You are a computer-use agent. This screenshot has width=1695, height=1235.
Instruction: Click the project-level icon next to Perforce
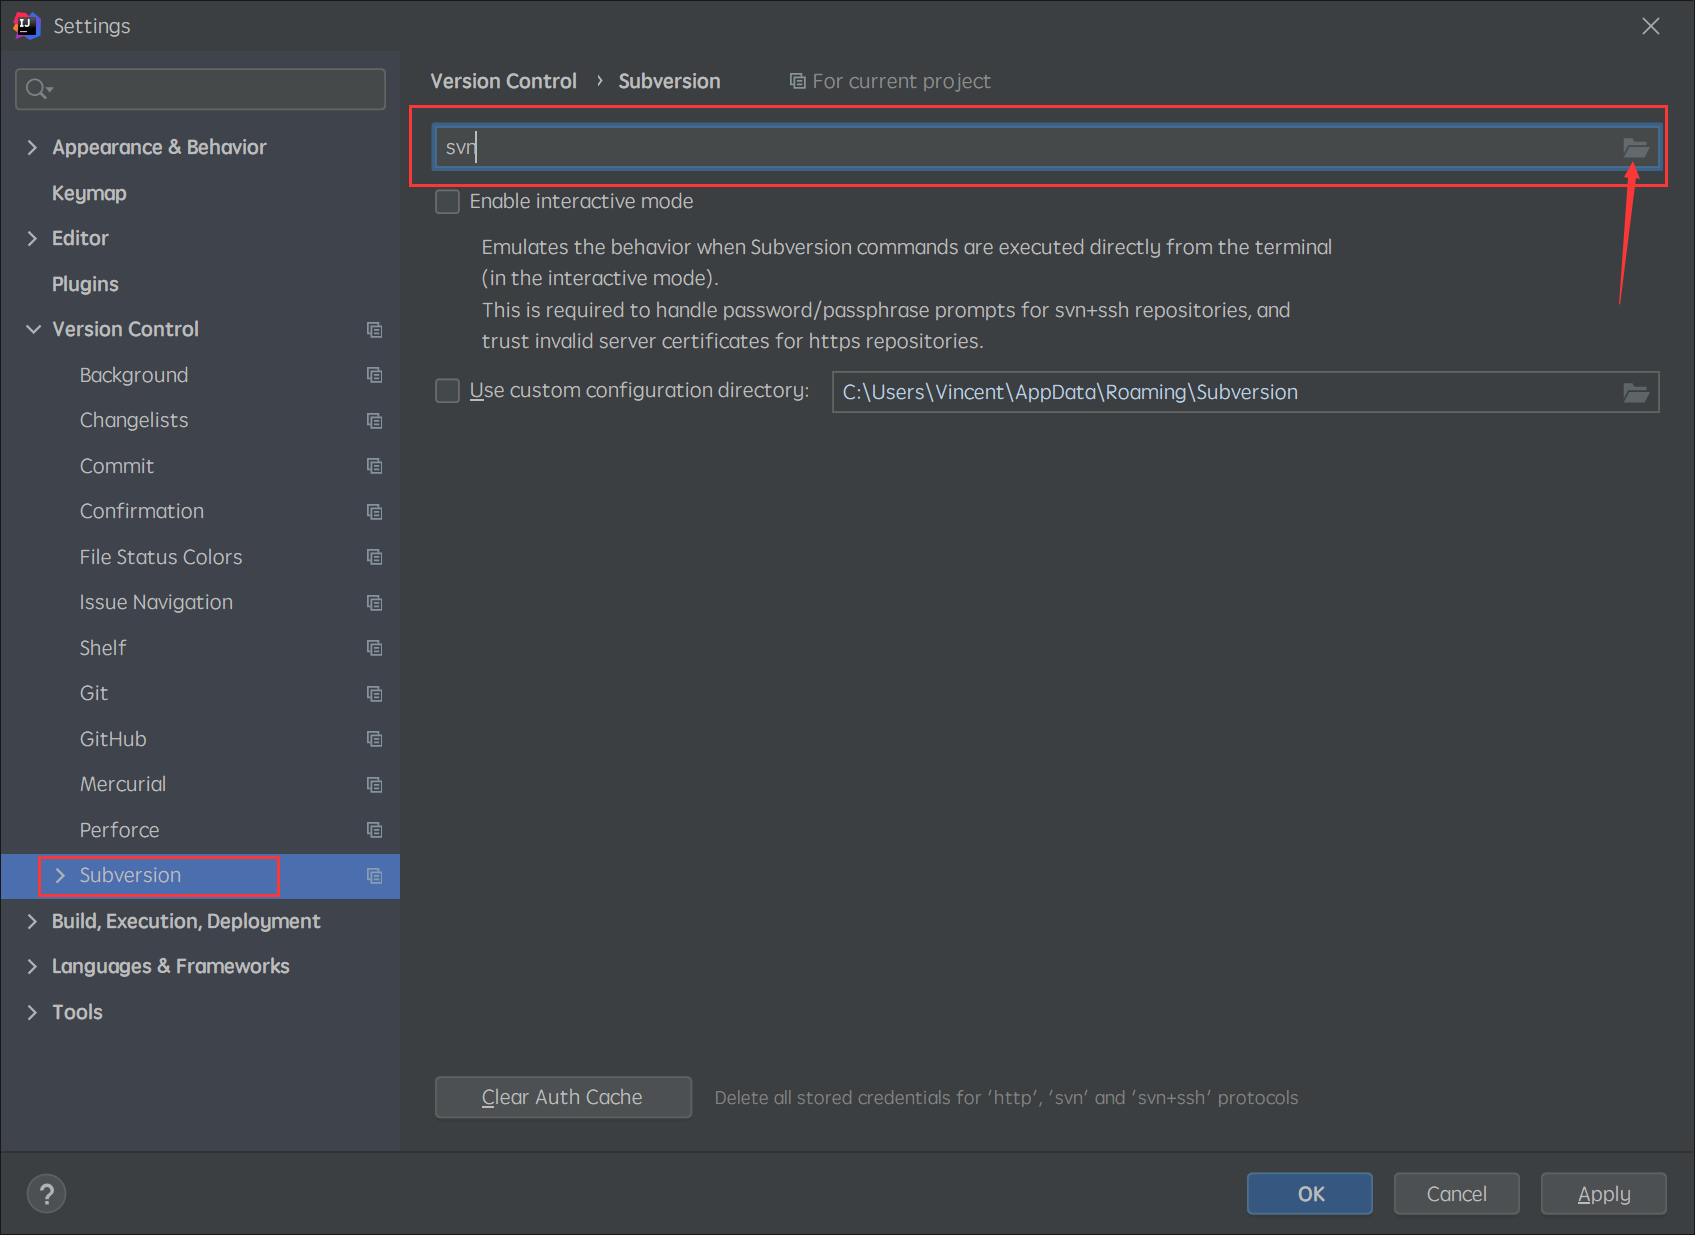(375, 830)
